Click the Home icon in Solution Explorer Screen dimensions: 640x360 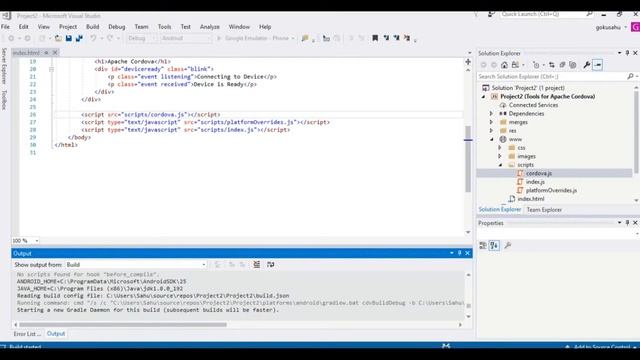[x=504, y=65]
